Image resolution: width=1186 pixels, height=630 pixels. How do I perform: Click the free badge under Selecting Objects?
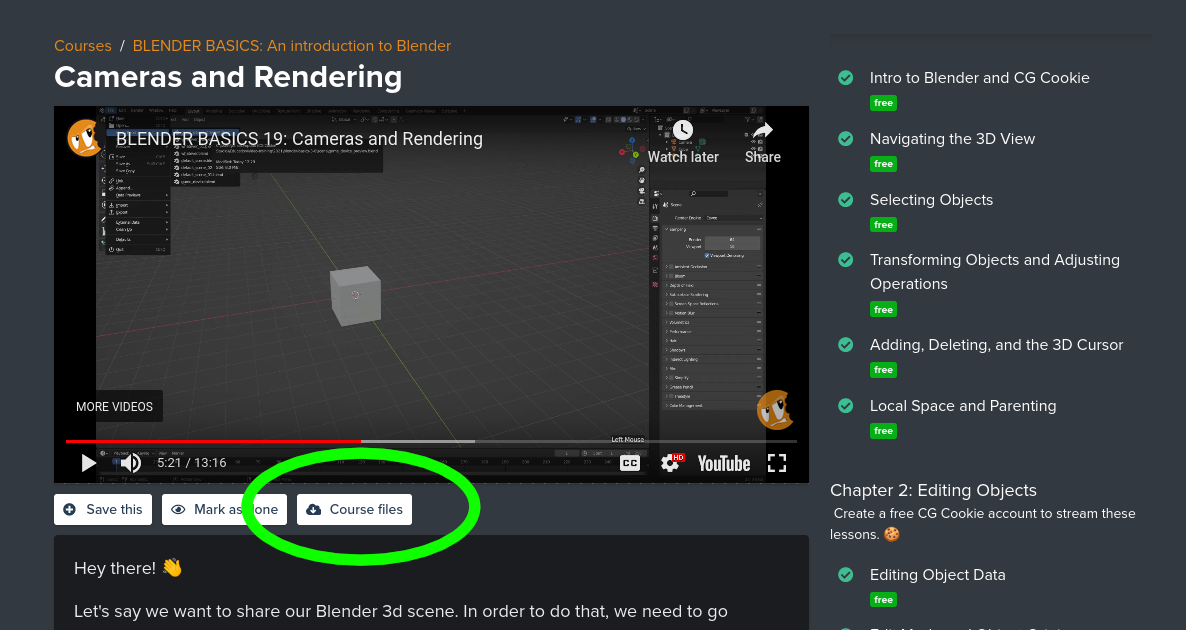pyautogui.click(x=883, y=225)
